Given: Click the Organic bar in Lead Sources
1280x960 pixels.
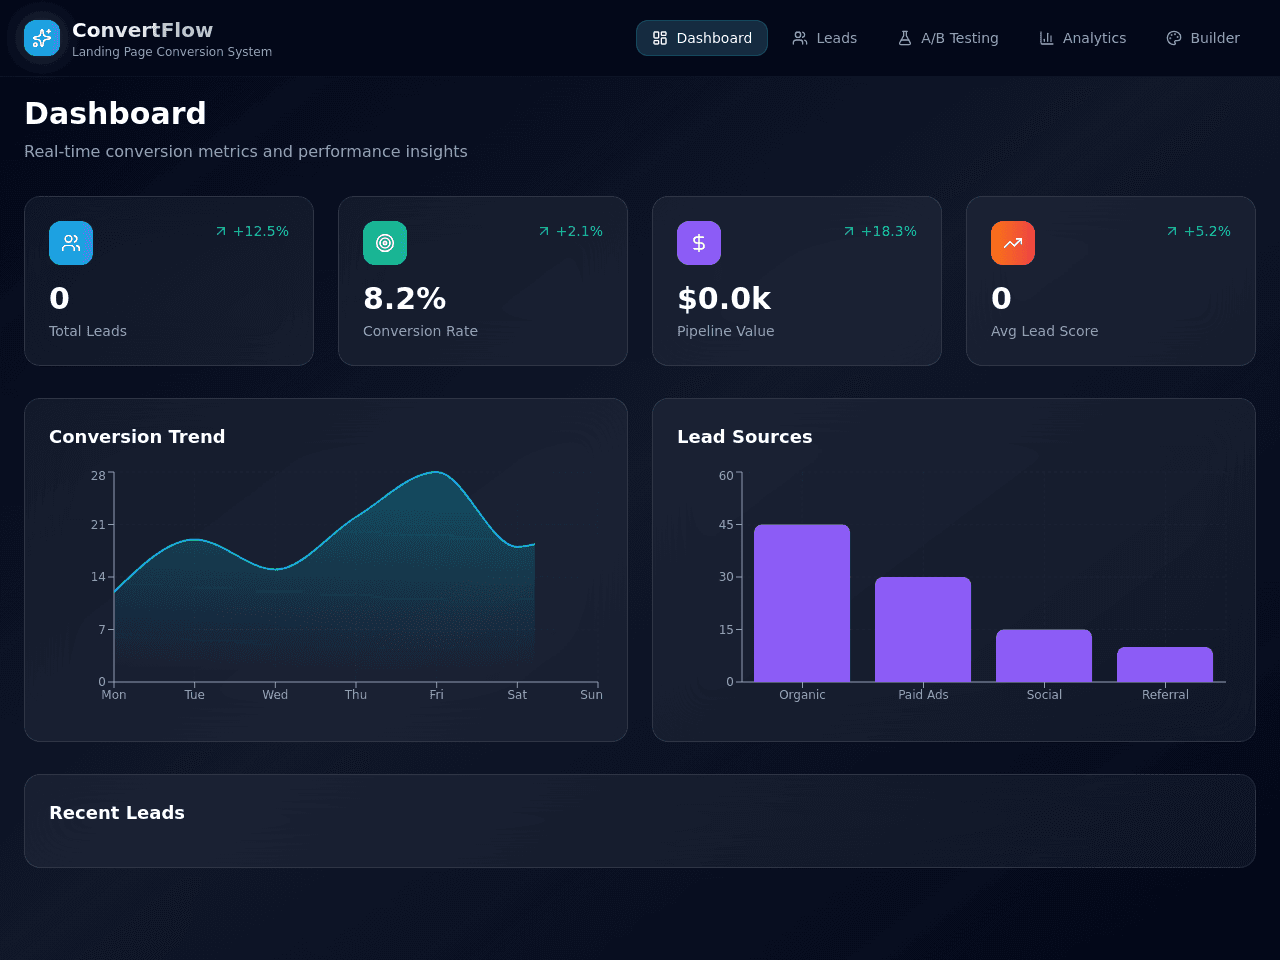Looking at the screenshot, I should point(802,603).
